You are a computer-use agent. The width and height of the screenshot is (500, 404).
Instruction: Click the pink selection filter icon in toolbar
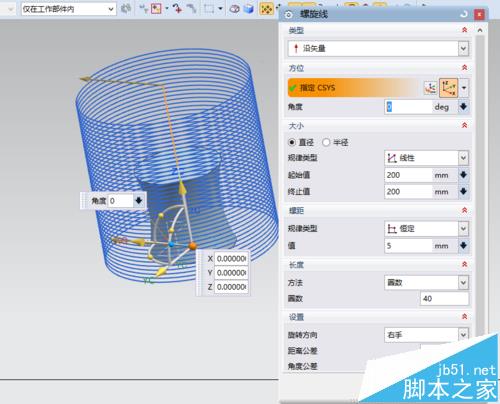[156, 9]
